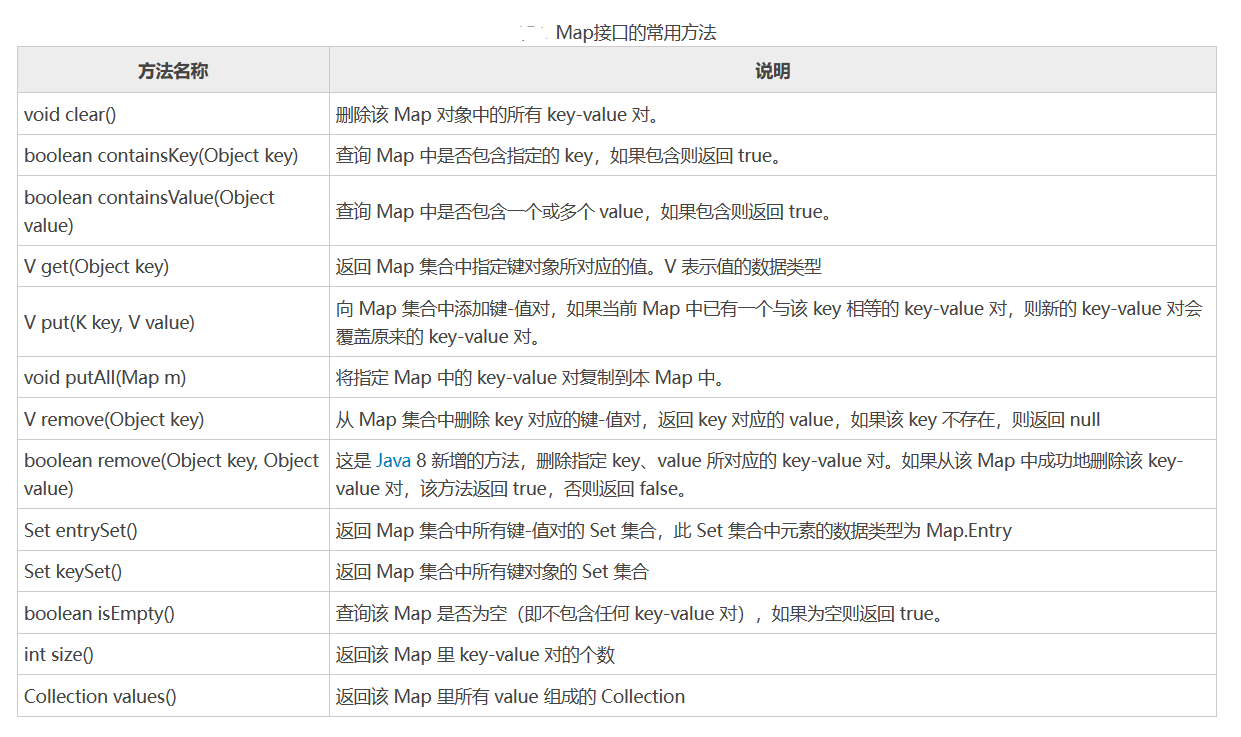Image resolution: width=1241 pixels, height=737 pixels.
Task: Select the Set entrySet() method cell
Action: tap(81, 530)
